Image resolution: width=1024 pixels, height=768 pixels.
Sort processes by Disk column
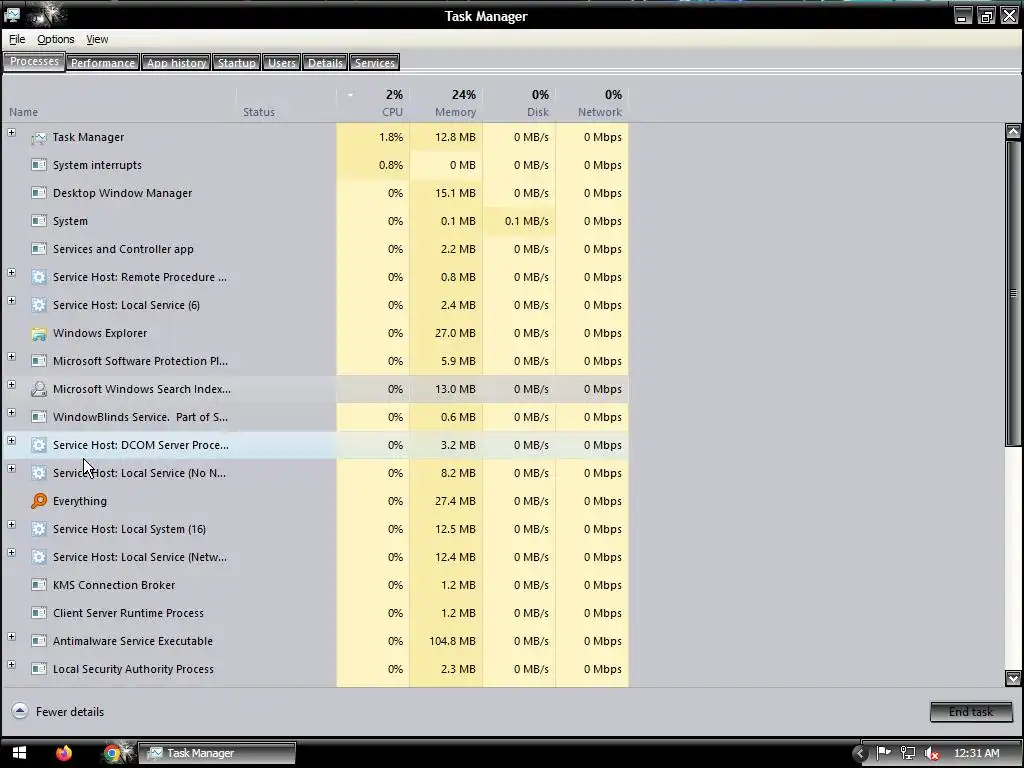point(520,103)
